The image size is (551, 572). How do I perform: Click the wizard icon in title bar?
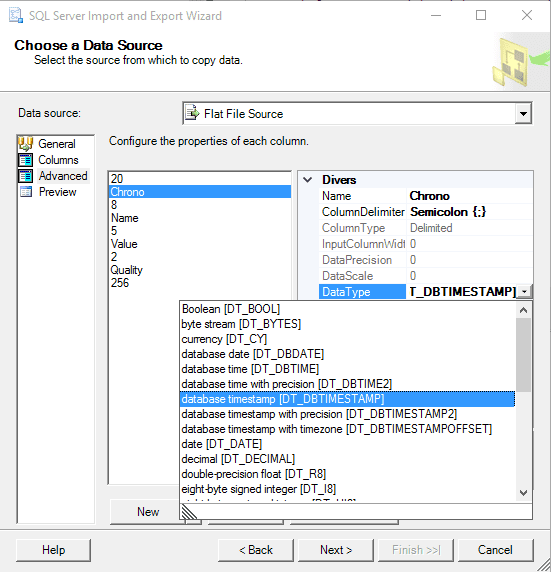(x=15, y=15)
